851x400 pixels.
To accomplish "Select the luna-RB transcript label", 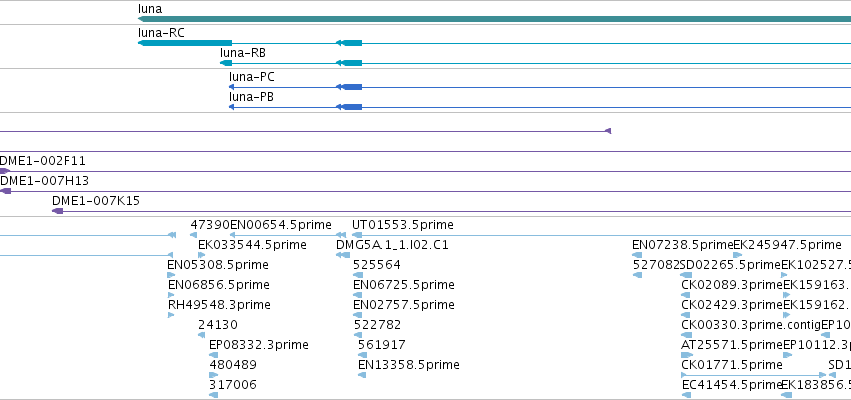I will point(243,53).
